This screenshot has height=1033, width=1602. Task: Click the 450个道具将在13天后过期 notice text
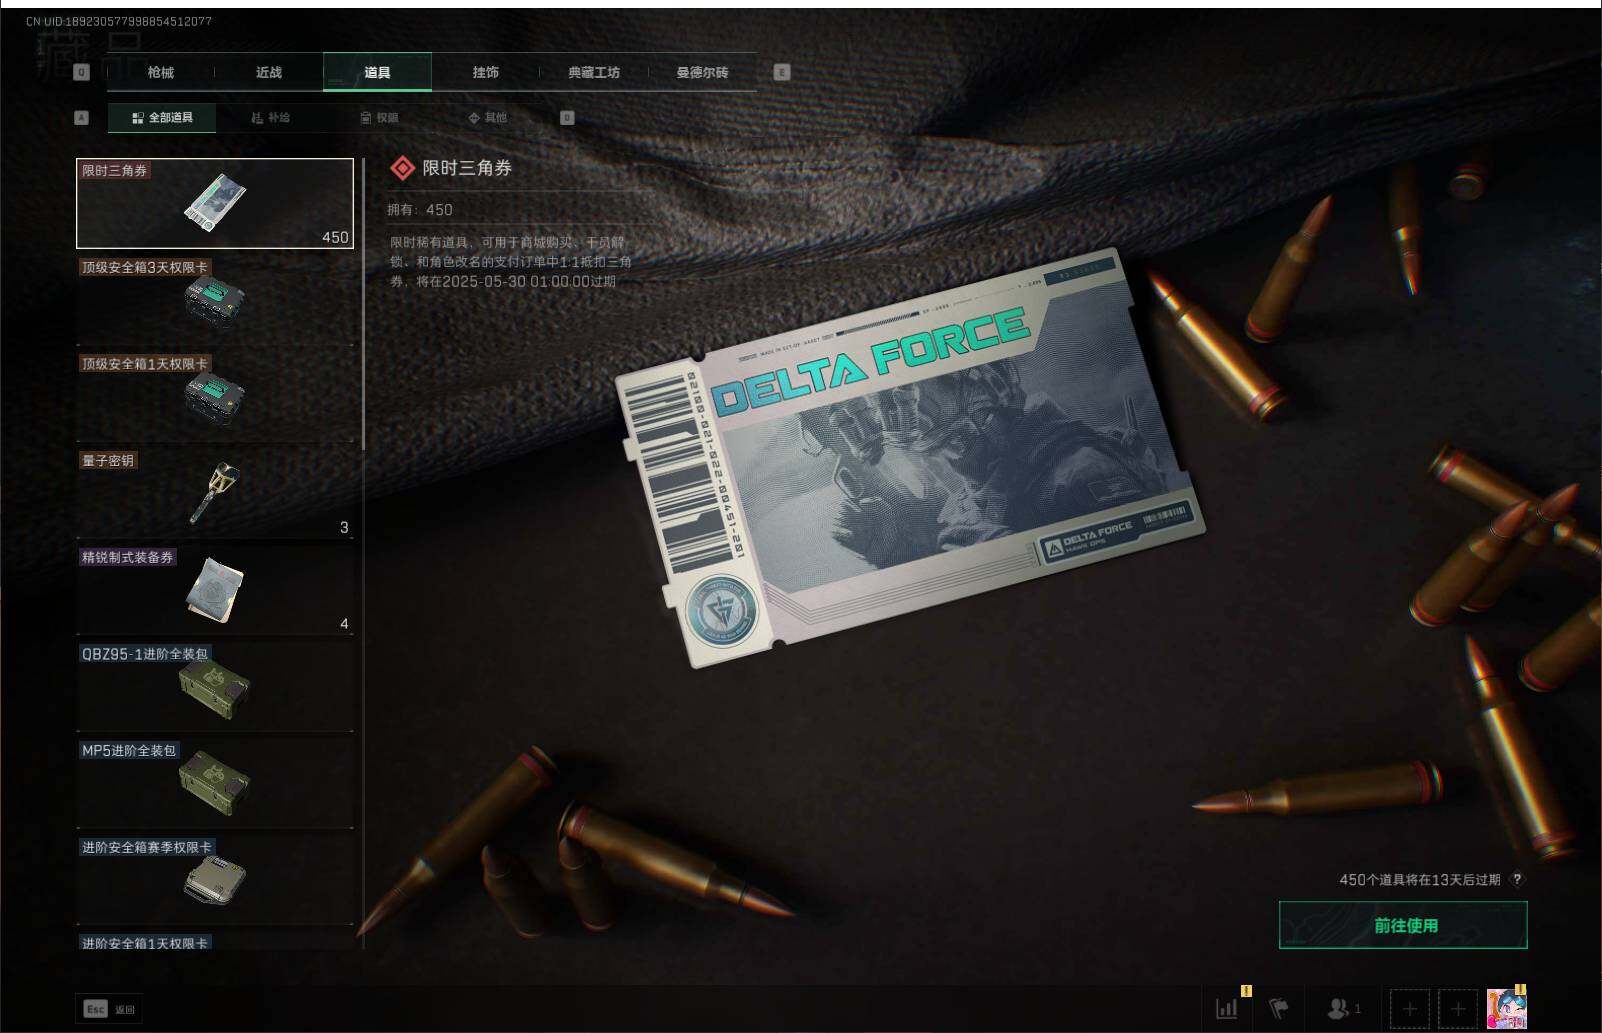tap(1419, 880)
